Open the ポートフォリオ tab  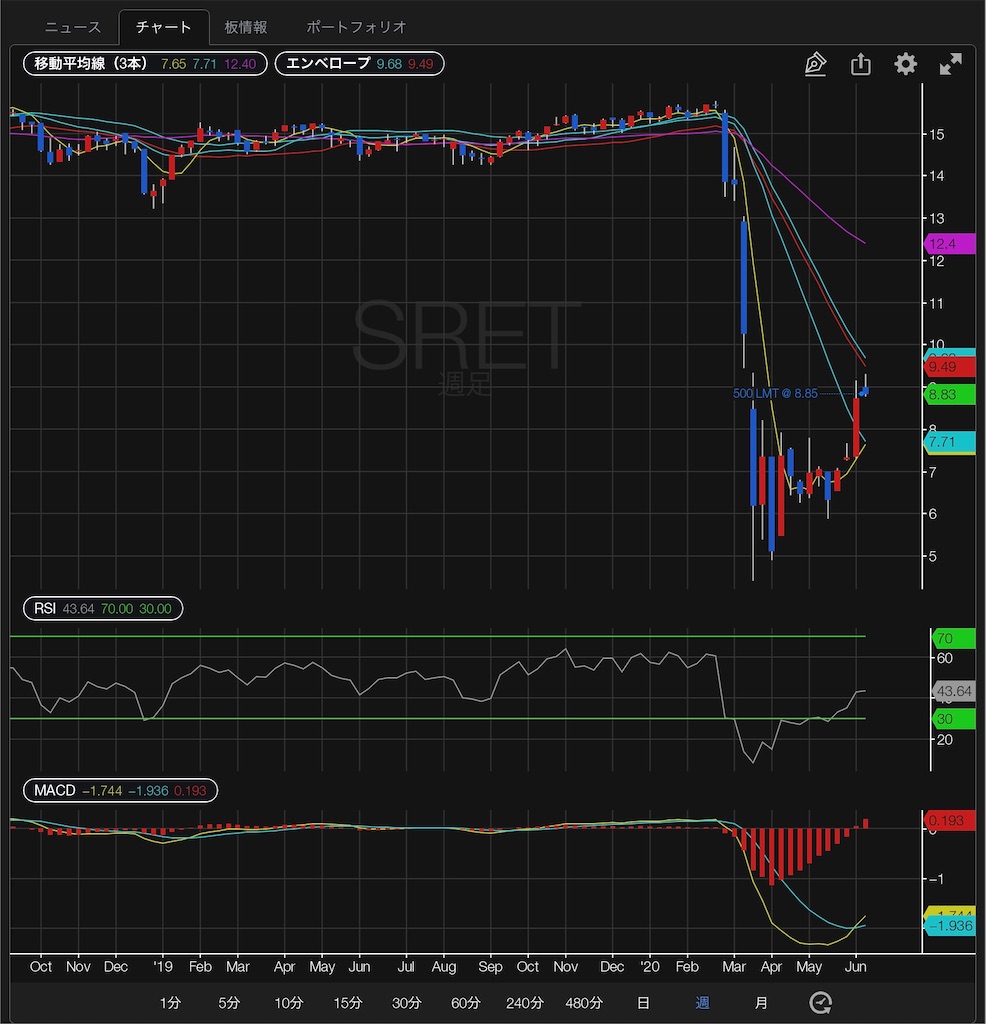(x=357, y=27)
